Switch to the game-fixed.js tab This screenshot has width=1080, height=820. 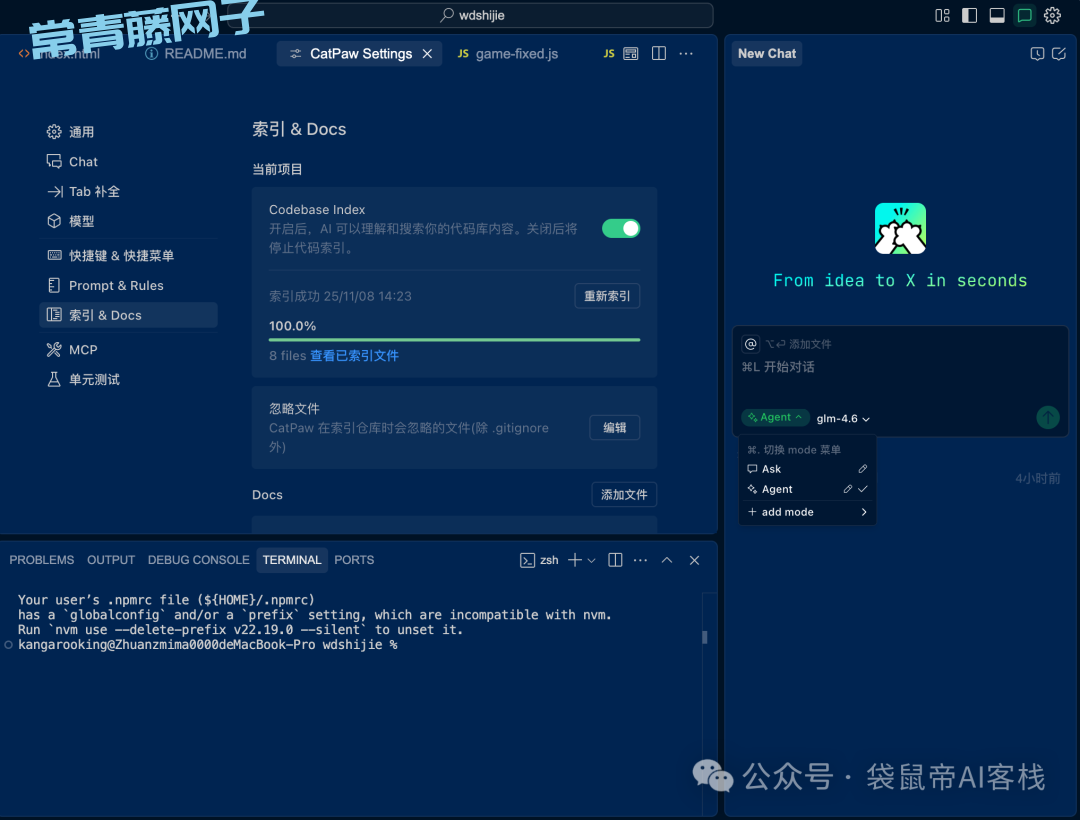[508, 54]
